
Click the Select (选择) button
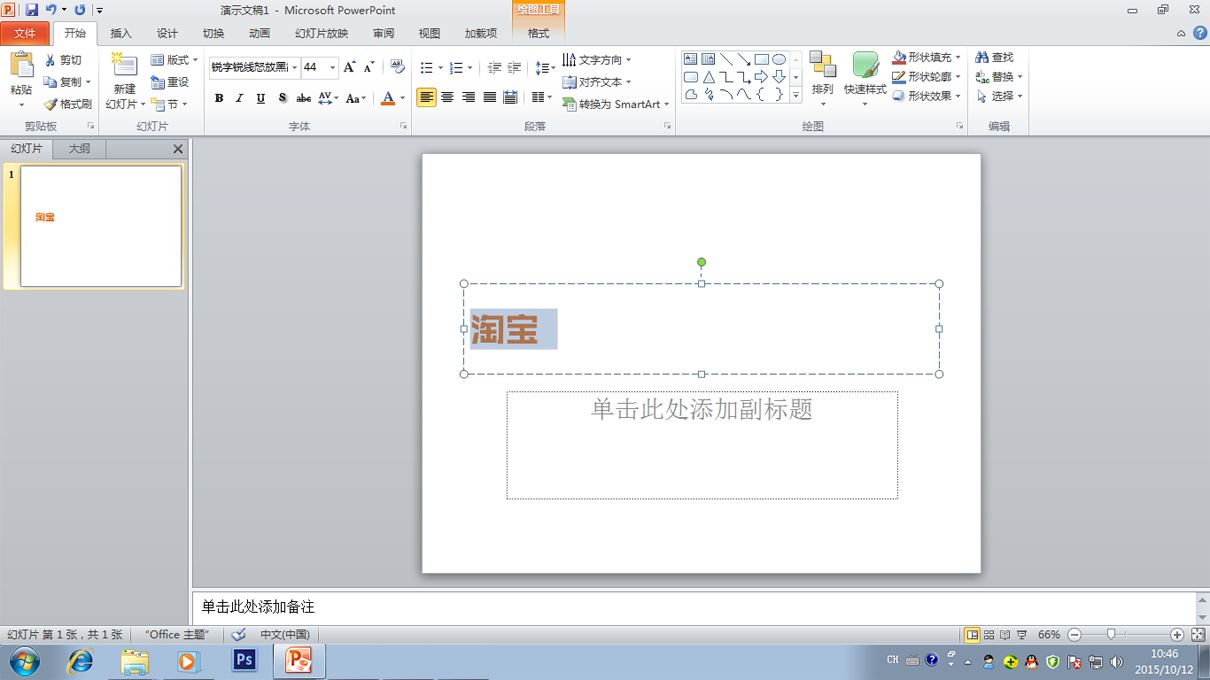pos(999,96)
